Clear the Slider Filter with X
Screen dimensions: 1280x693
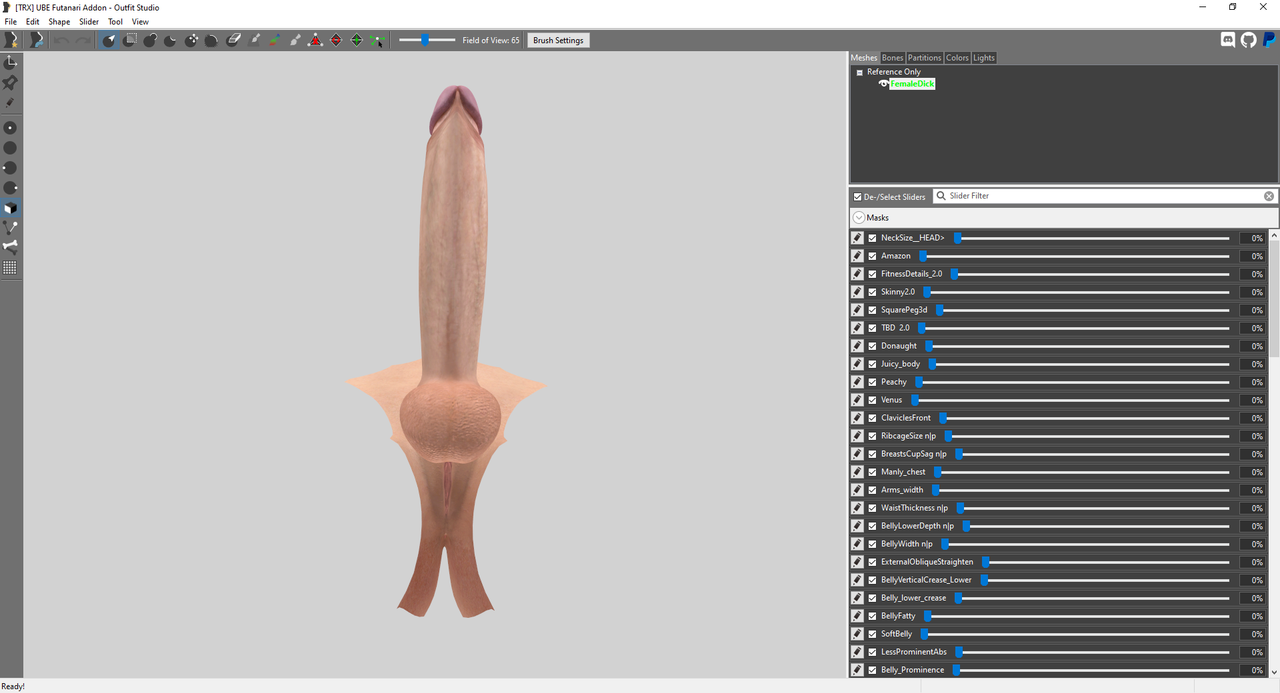(x=1269, y=196)
